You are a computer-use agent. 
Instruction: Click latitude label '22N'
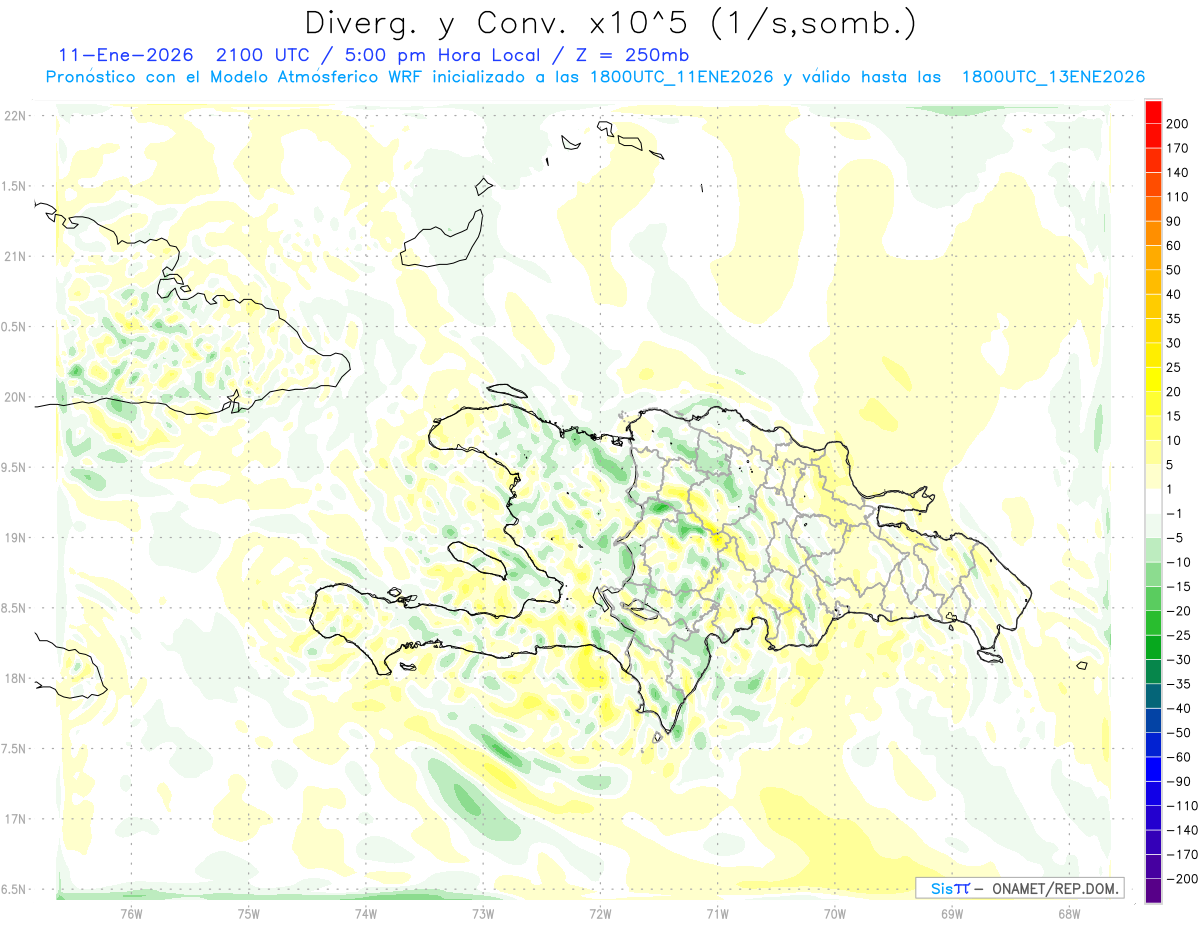(14, 116)
